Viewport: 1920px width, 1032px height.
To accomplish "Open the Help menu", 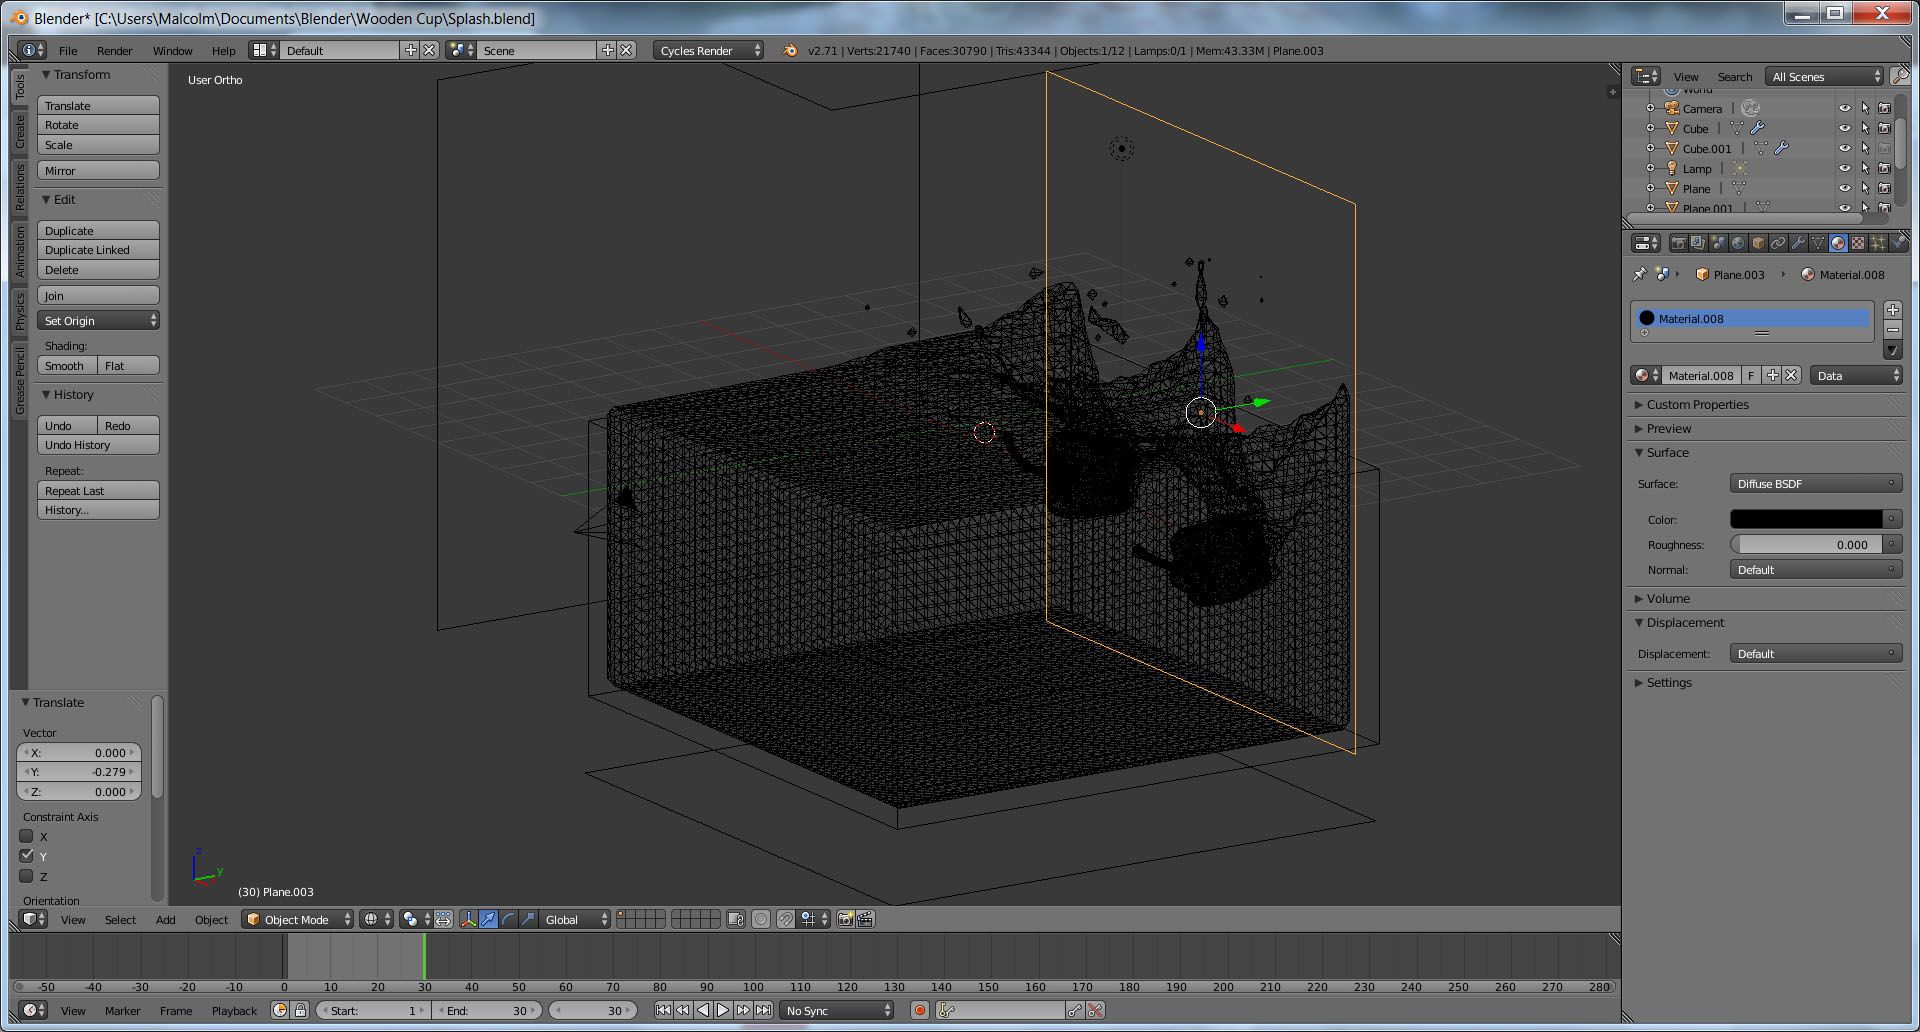I will [223, 50].
